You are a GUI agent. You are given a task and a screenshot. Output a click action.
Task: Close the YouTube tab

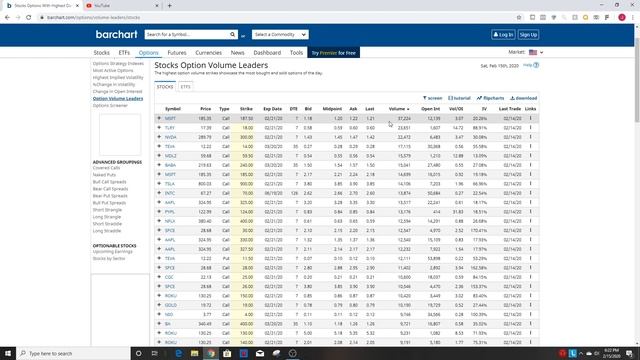click(157, 6)
